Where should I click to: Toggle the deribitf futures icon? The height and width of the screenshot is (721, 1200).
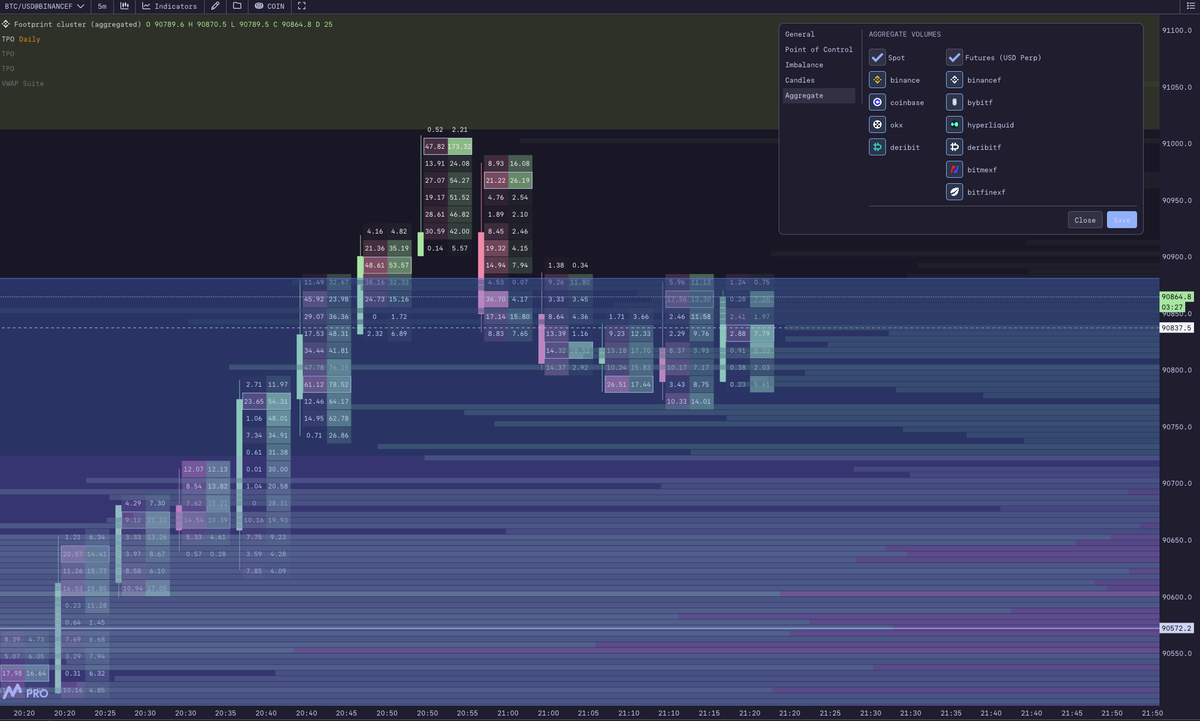click(x=955, y=147)
